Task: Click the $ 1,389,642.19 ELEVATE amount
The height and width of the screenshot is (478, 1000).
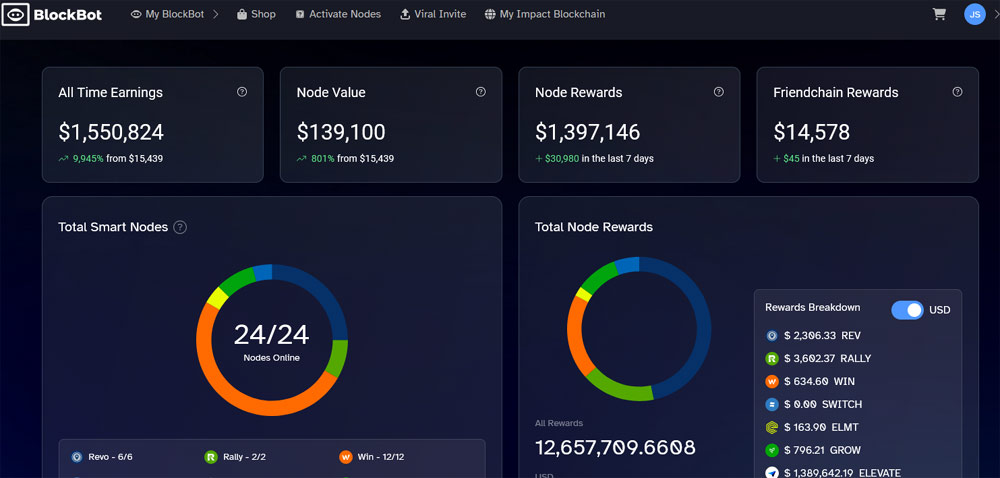Action: coord(842,473)
